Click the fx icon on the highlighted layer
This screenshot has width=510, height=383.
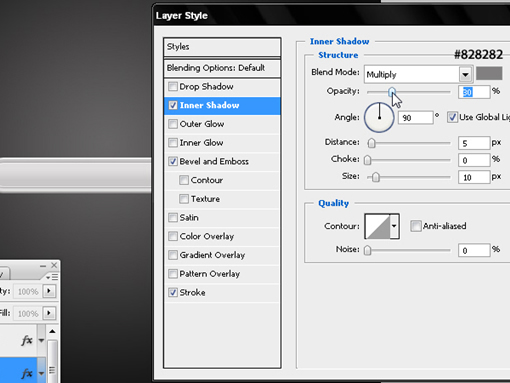coord(27,373)
